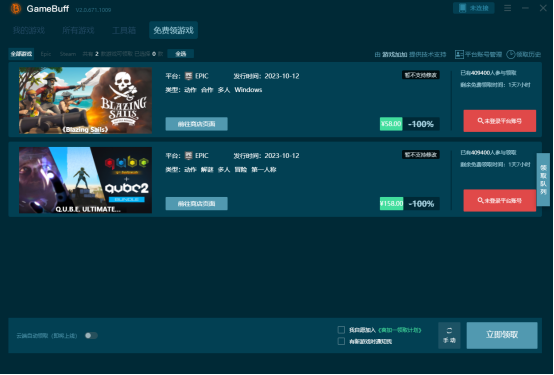Click the 全选 select-all button
Image resolution: width=554 pixels, height=375 pixels.
pos(181,54)
